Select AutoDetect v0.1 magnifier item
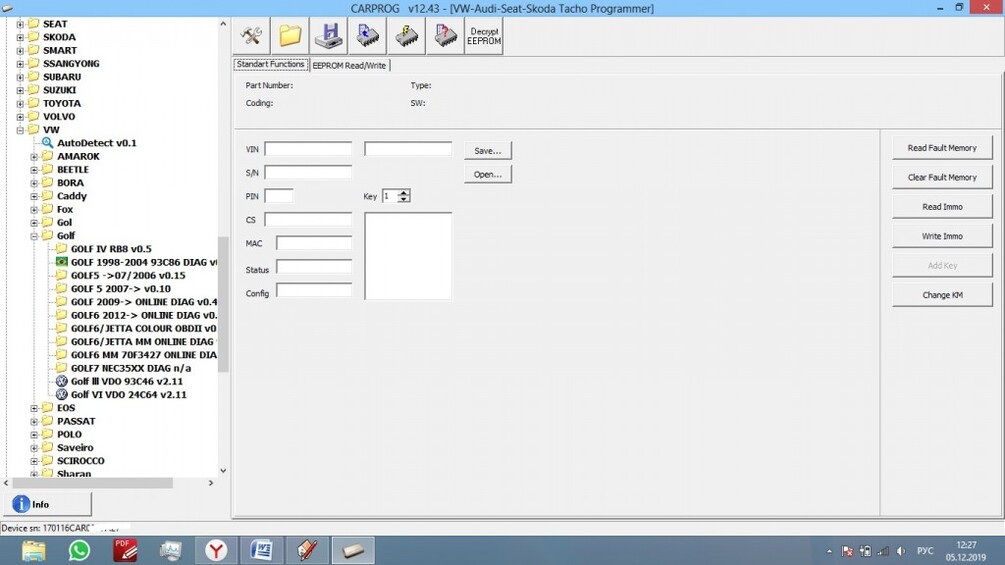The height and width of the screenshot is (565, 1005). point(96,143)
